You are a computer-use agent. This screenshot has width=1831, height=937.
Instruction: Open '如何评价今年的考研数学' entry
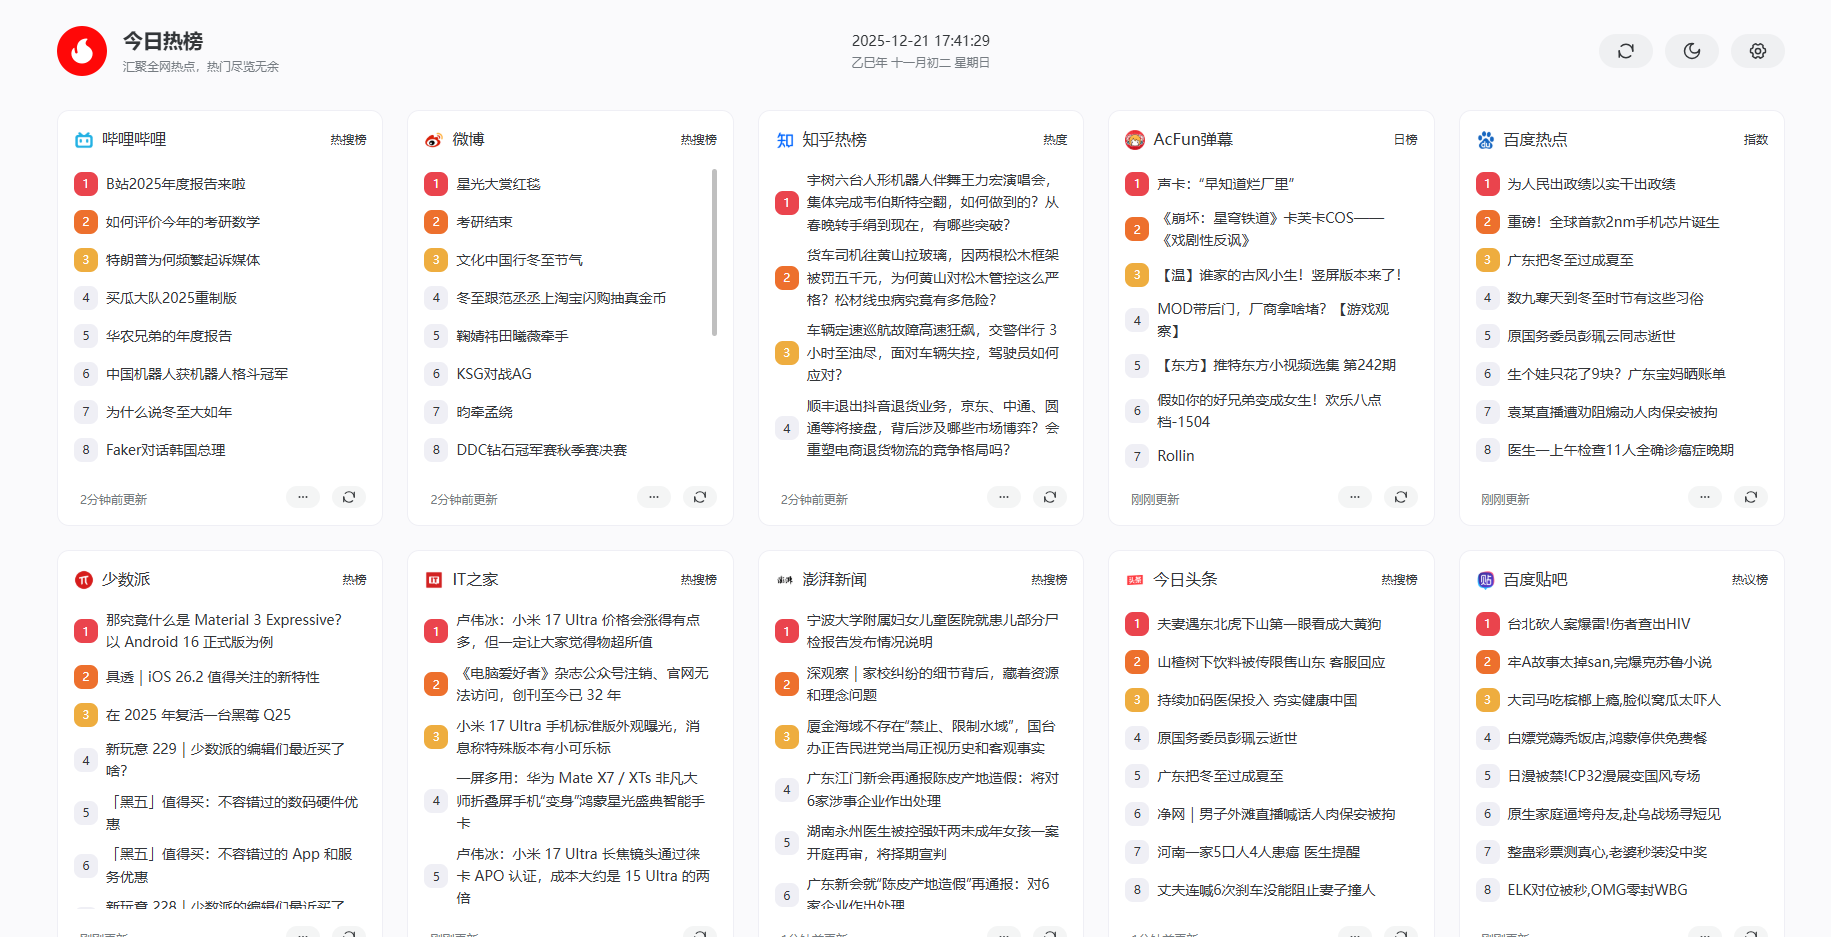click(183, 222)
